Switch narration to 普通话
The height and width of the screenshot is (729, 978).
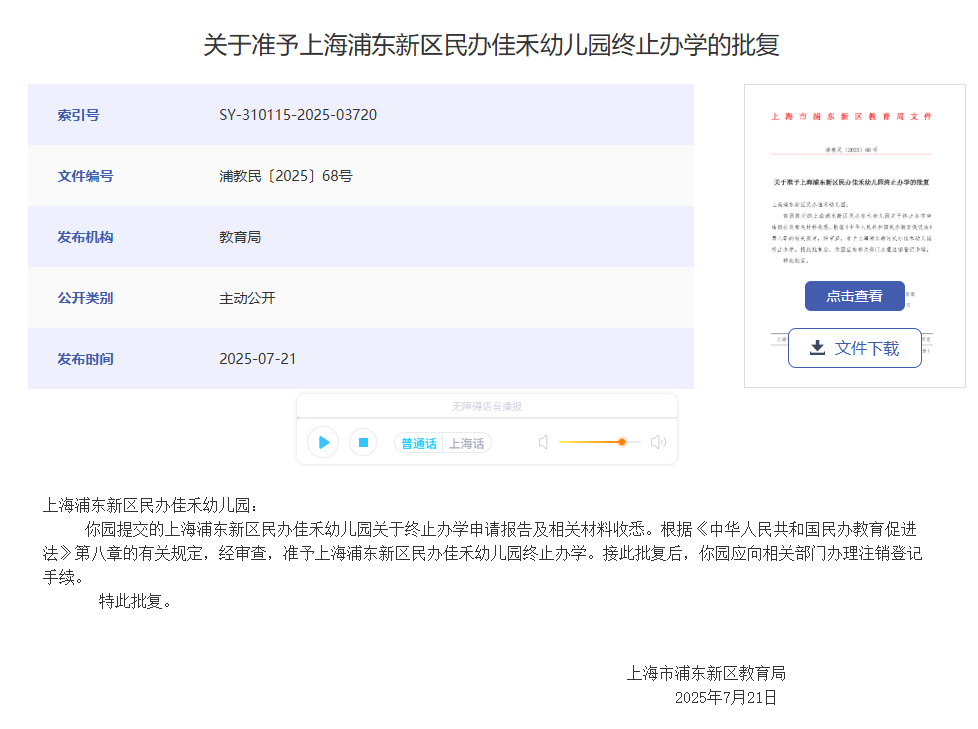[418, 443]
